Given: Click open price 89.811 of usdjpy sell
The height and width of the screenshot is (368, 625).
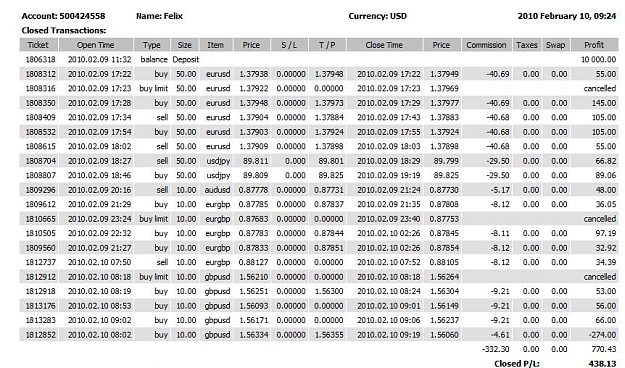Looking at the screenshot, I should 256,161.
